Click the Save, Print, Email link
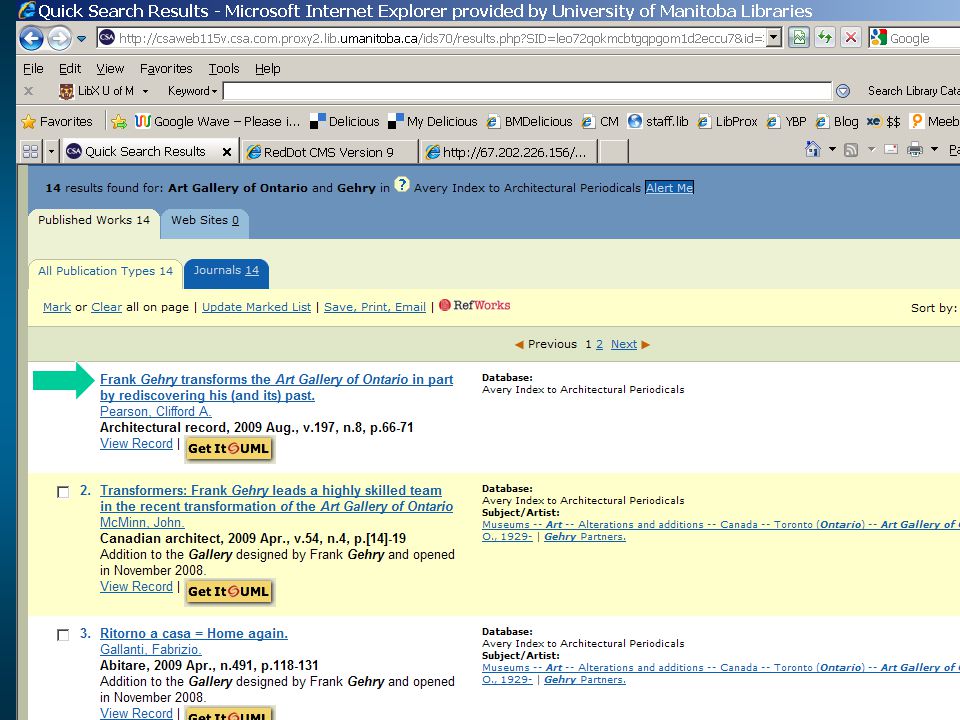 click(375, 307)
